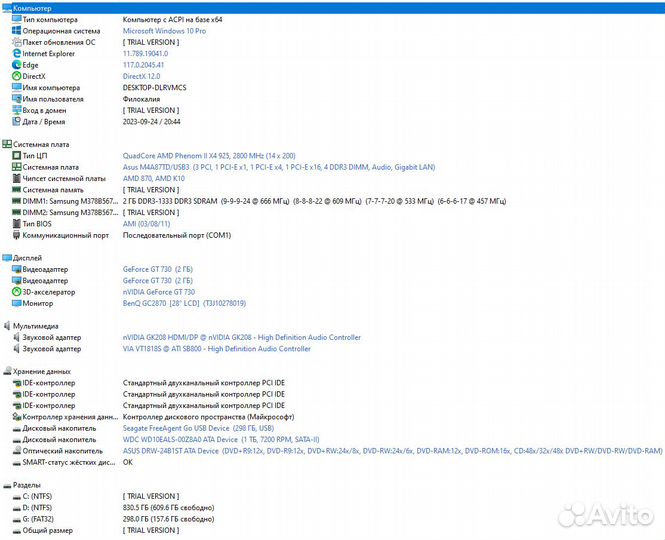Screen dimensions: 665x540
Task: Click the Internet Explorer icon
Action: coord(16,53)
